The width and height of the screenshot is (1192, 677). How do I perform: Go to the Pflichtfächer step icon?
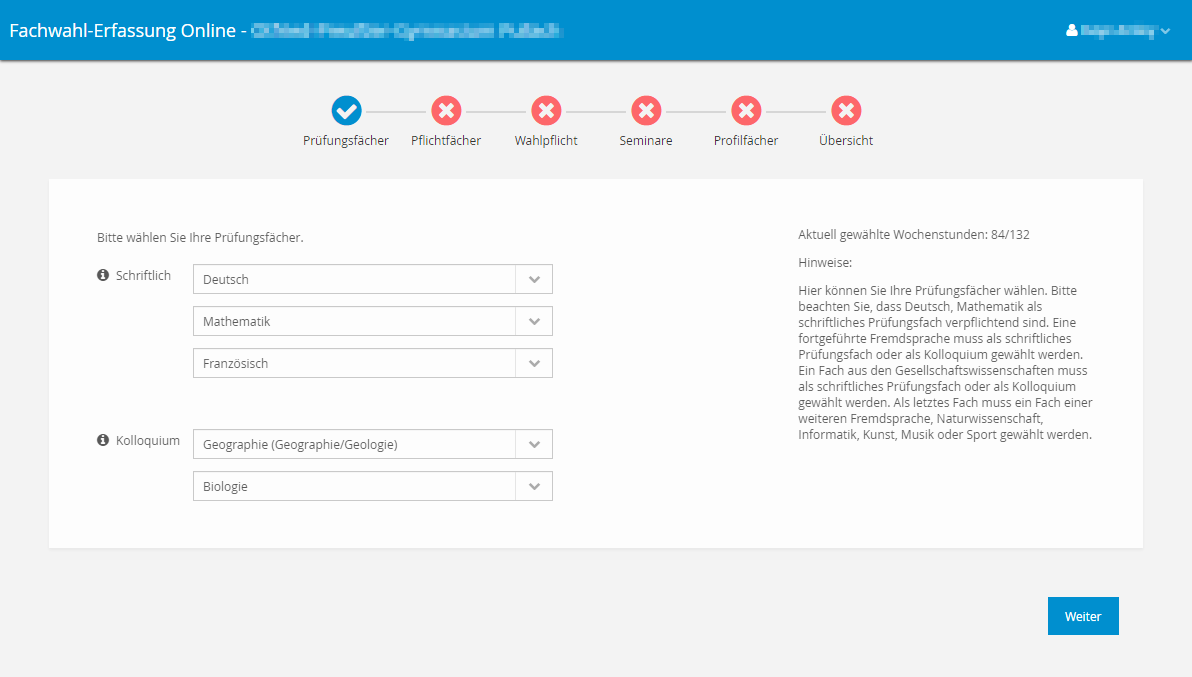[446, 111]
